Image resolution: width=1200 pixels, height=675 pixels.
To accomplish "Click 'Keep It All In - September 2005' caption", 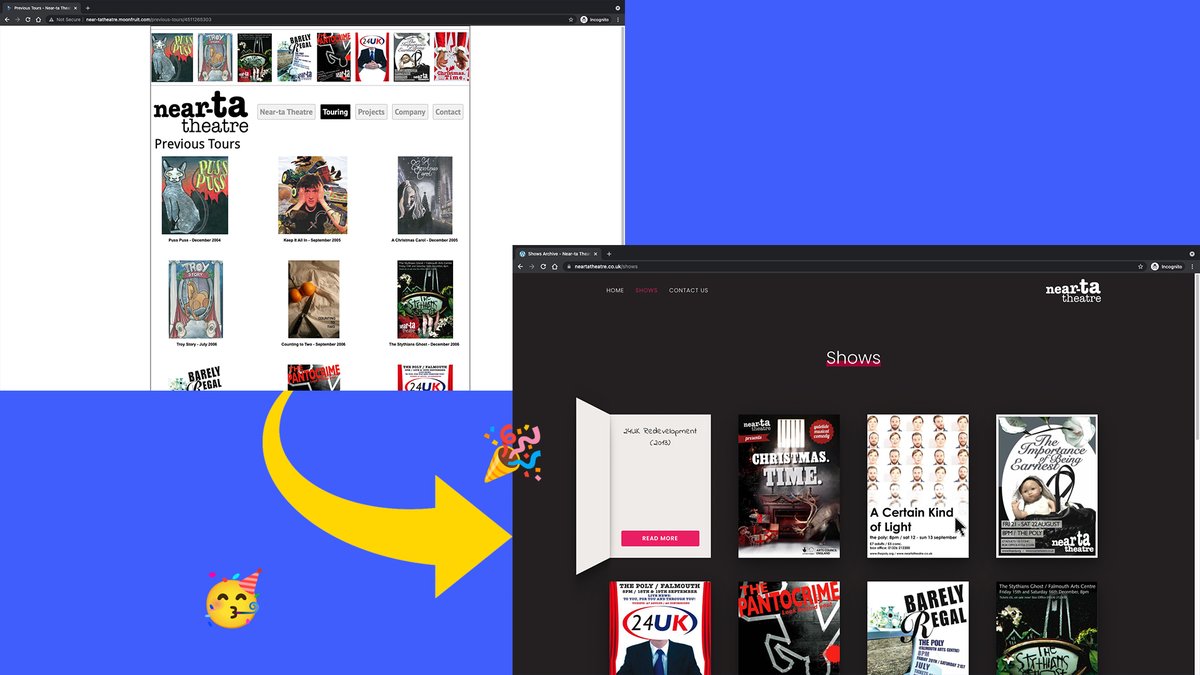I will [313, 240].
